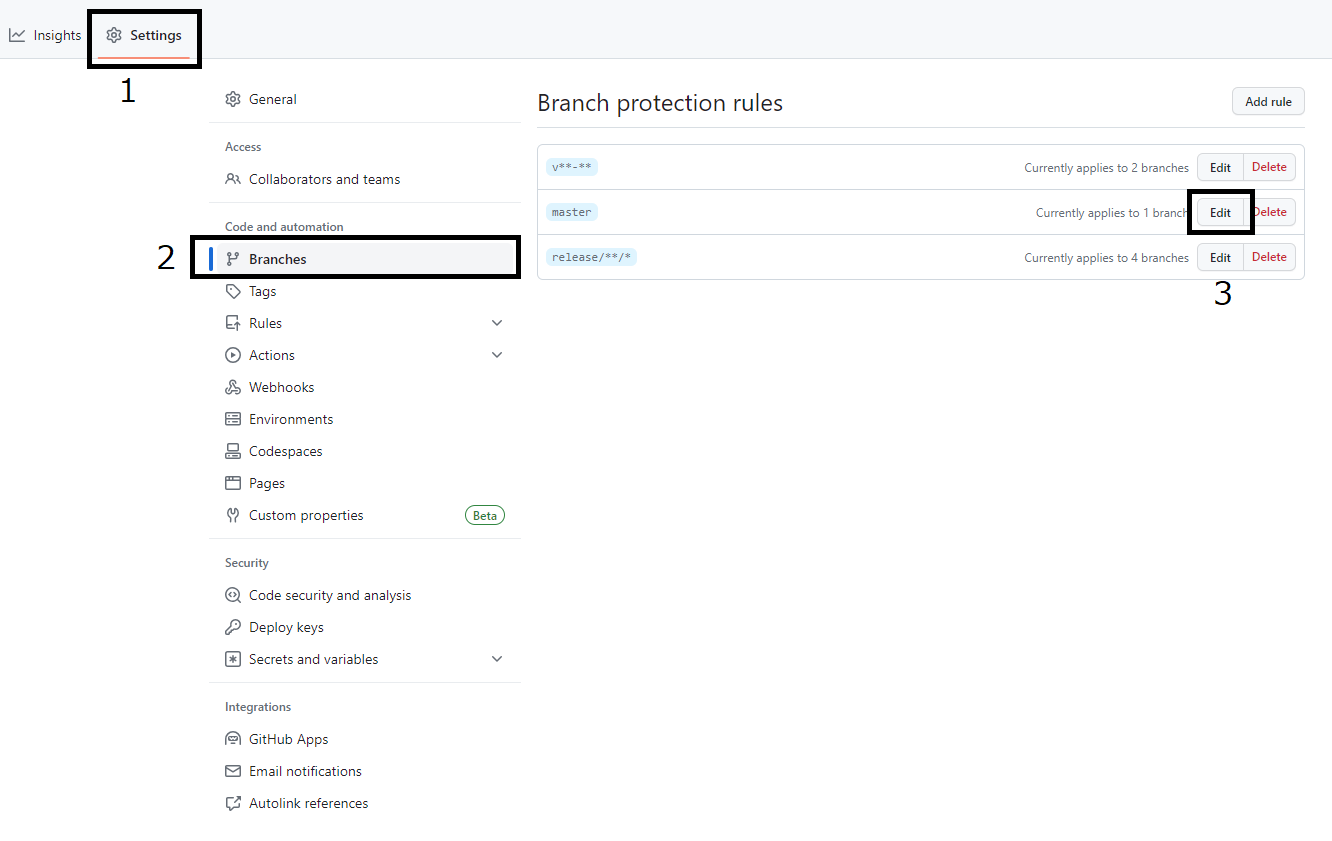Click the branch icon beside Branches
Image resolution: width=1332 pixels, height=841 pixels.
232,258
